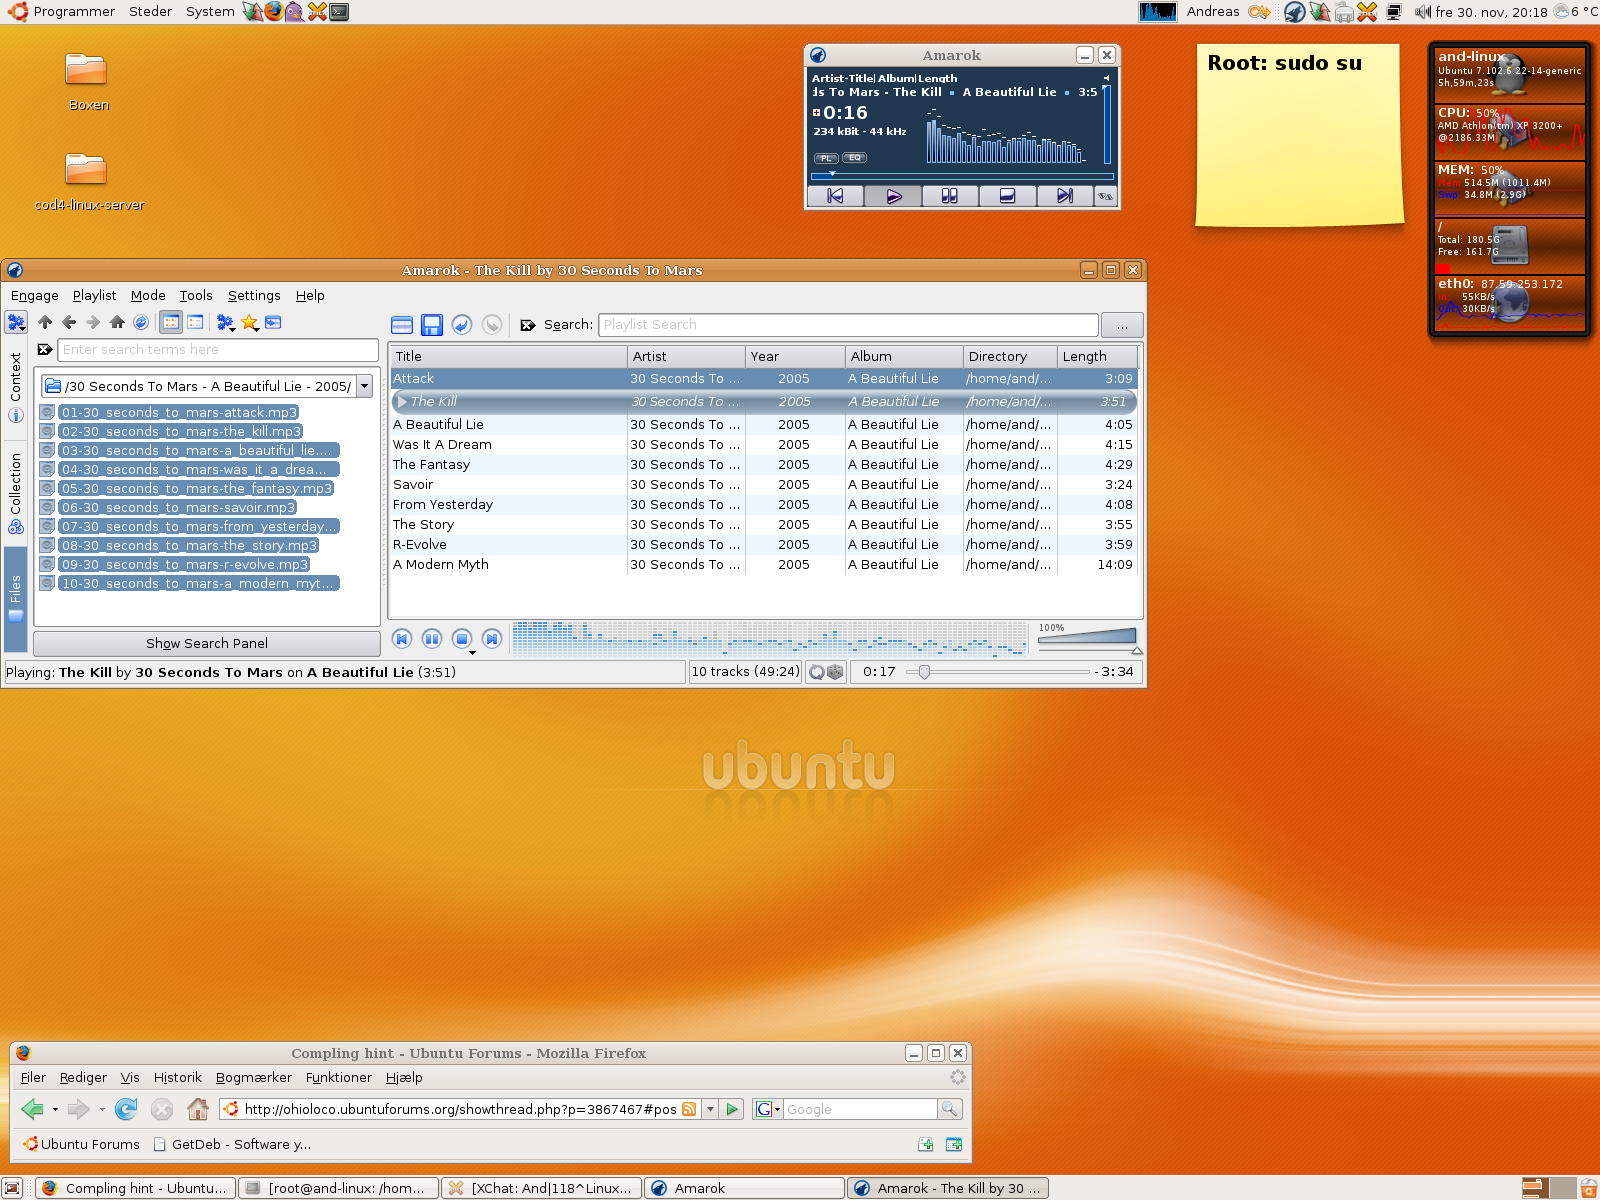
Task: Switch file browser to detailed view
Action: [x=195, y=322]
